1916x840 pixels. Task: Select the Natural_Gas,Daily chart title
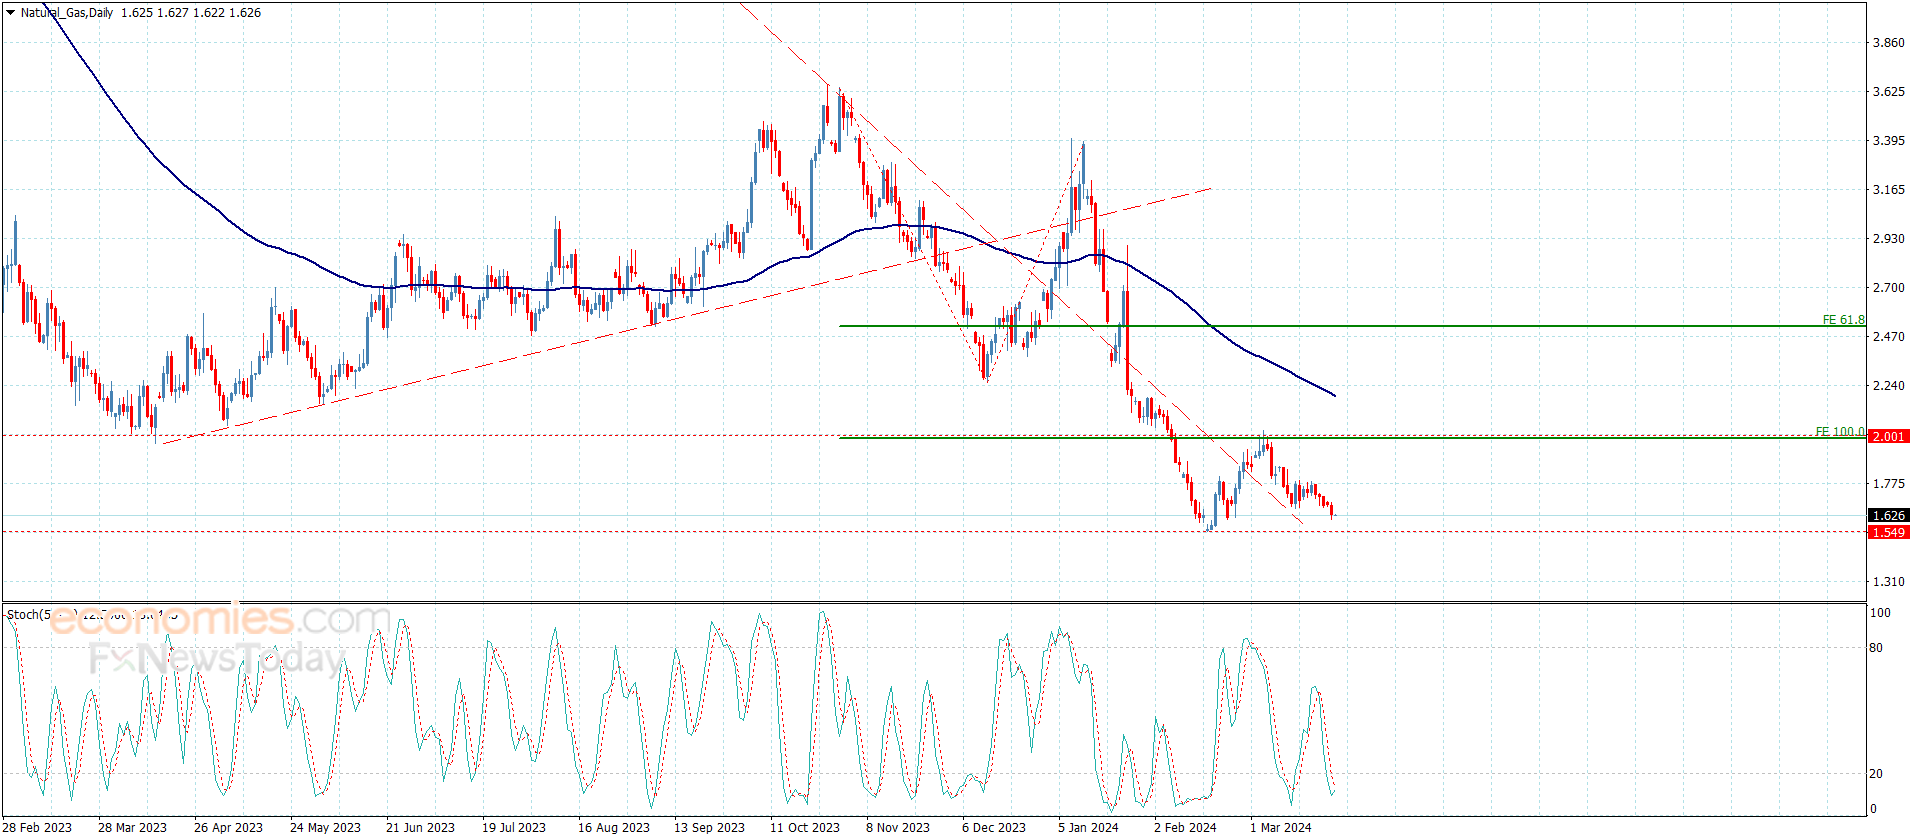(67, 13)
